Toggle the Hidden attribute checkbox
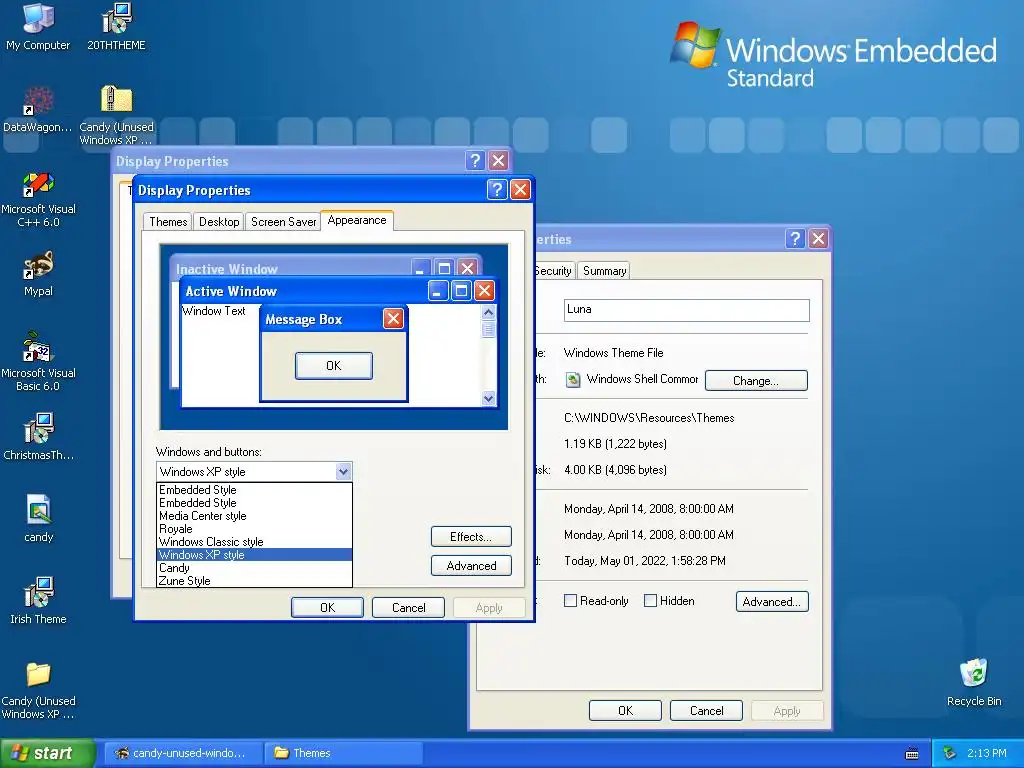1024x768 pixels. (x=650, y=601)
